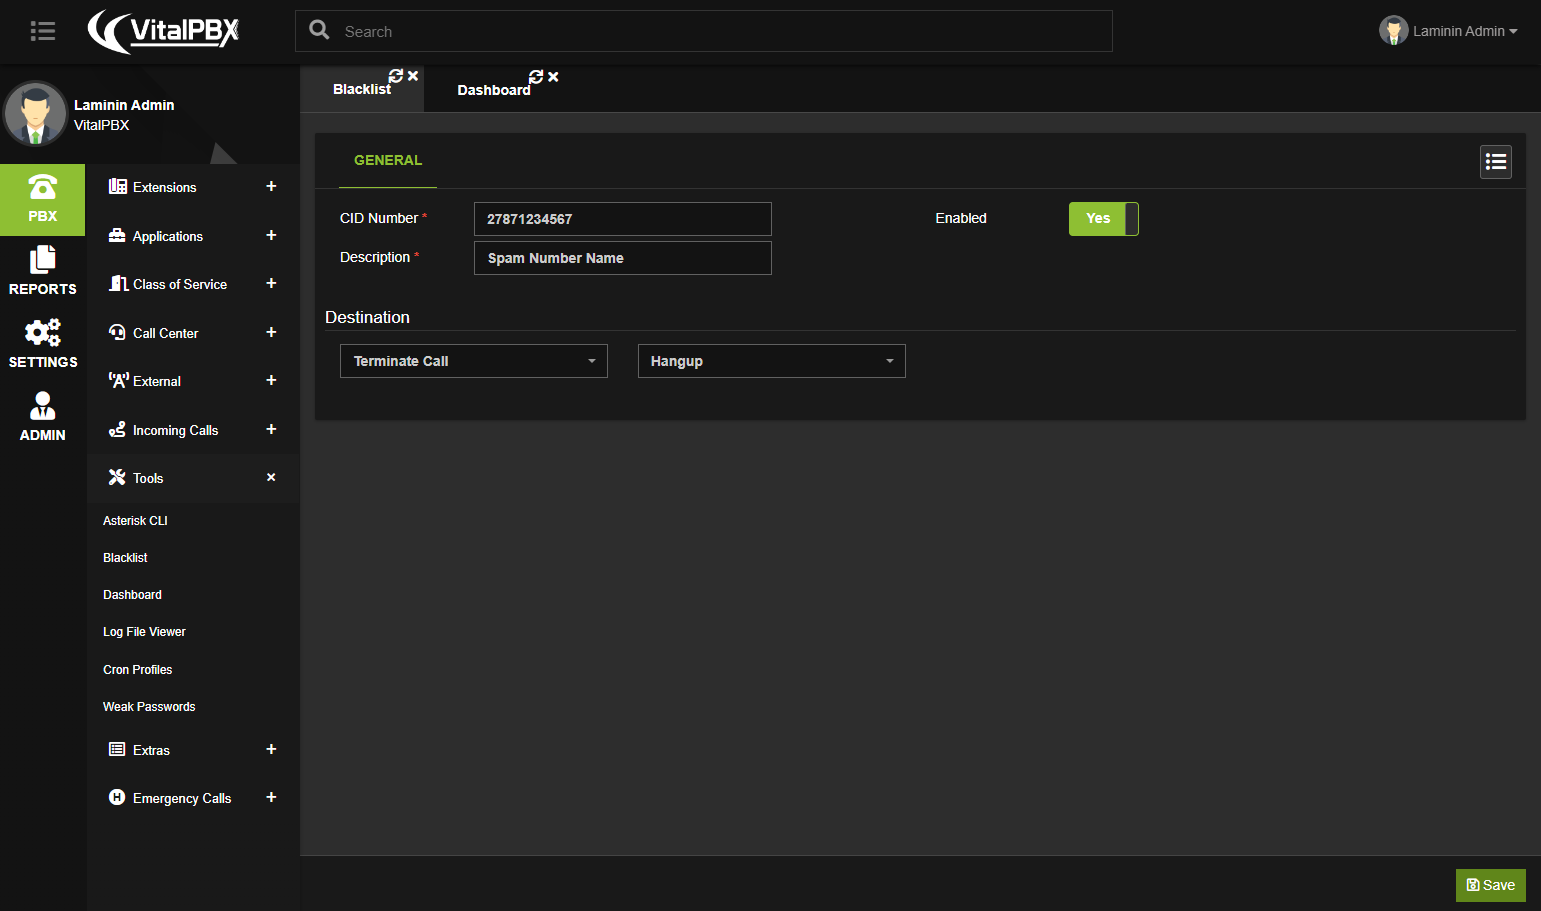Image resolution: width=1541 pixels, height=911 pixels.
Task: Click the Emergency Calls menu label
Action: click(182, 798)
